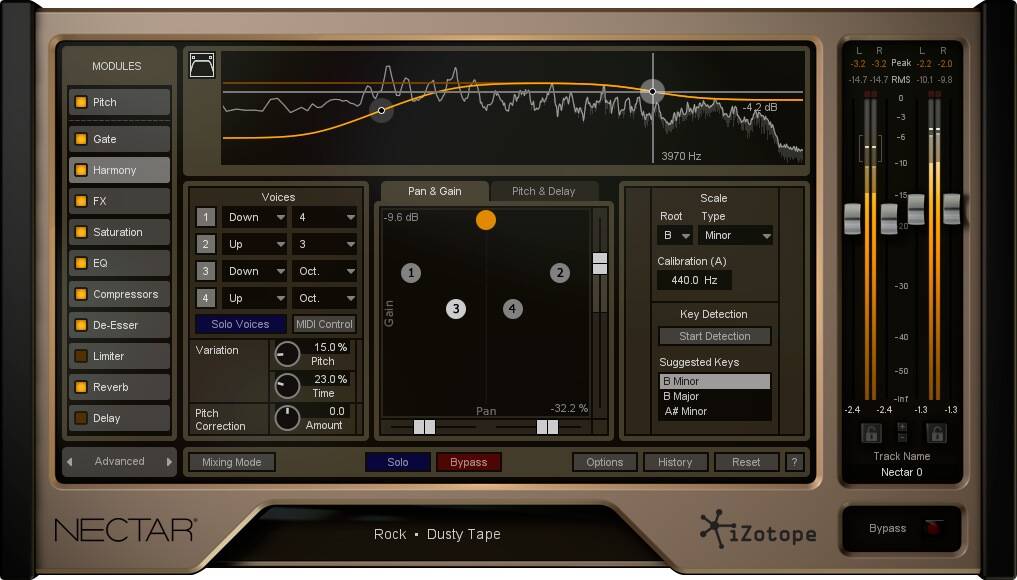Open voice 1 interval dropdown showing 4

click(x=324, y=217)
